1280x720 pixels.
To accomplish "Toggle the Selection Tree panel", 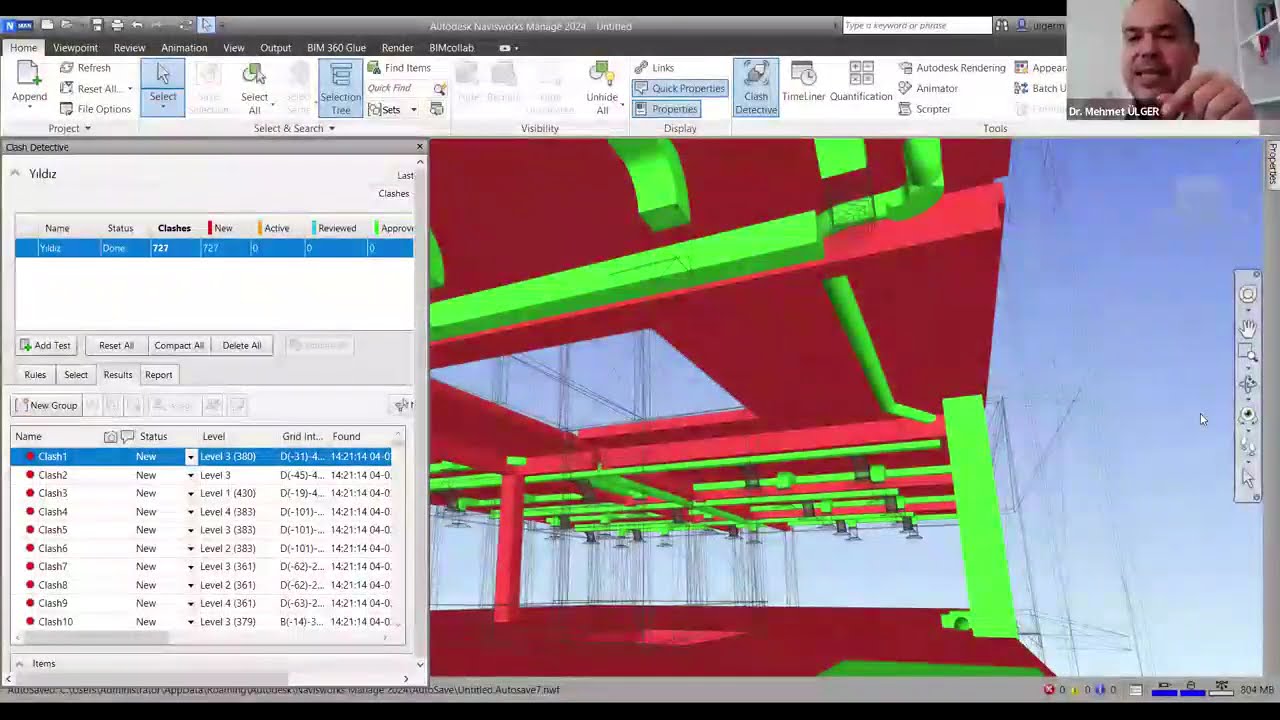I will [x=341, y=88].
